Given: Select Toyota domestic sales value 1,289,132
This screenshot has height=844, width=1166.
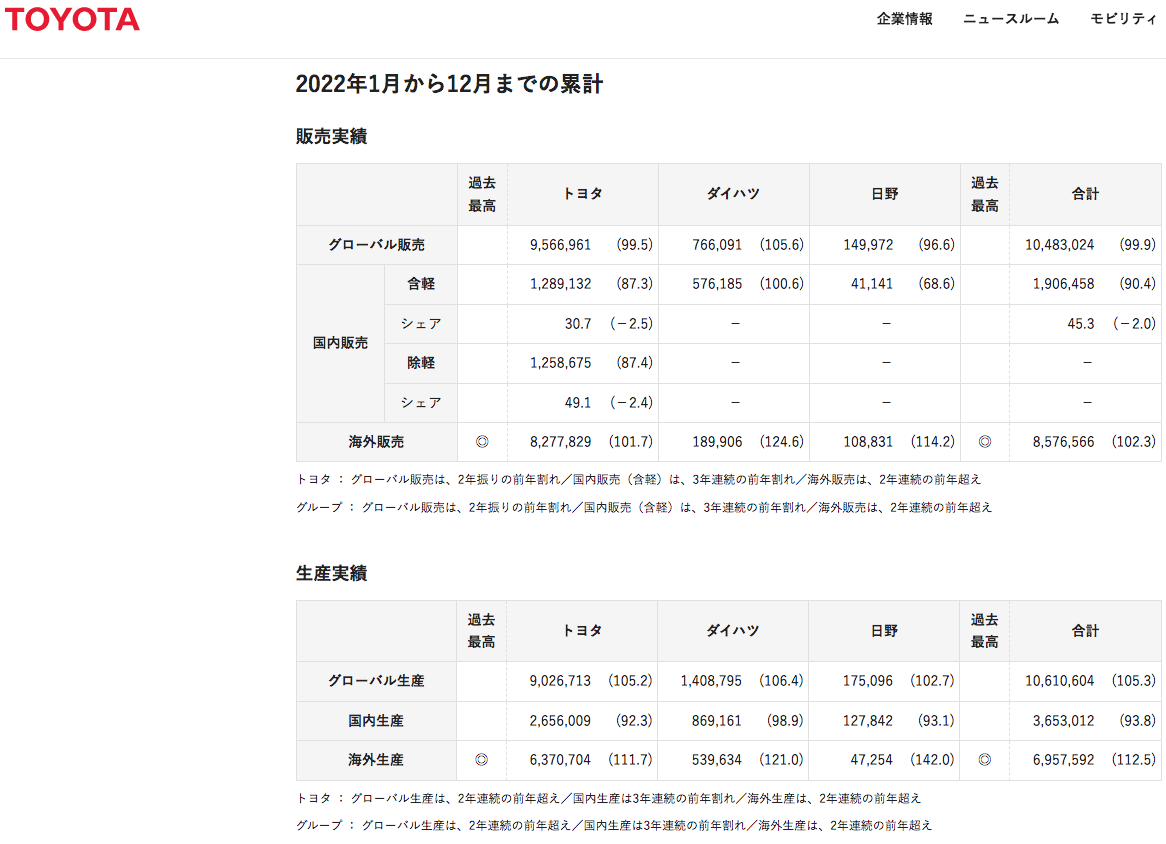Looking at the screenshot, I should pos(560,284).
